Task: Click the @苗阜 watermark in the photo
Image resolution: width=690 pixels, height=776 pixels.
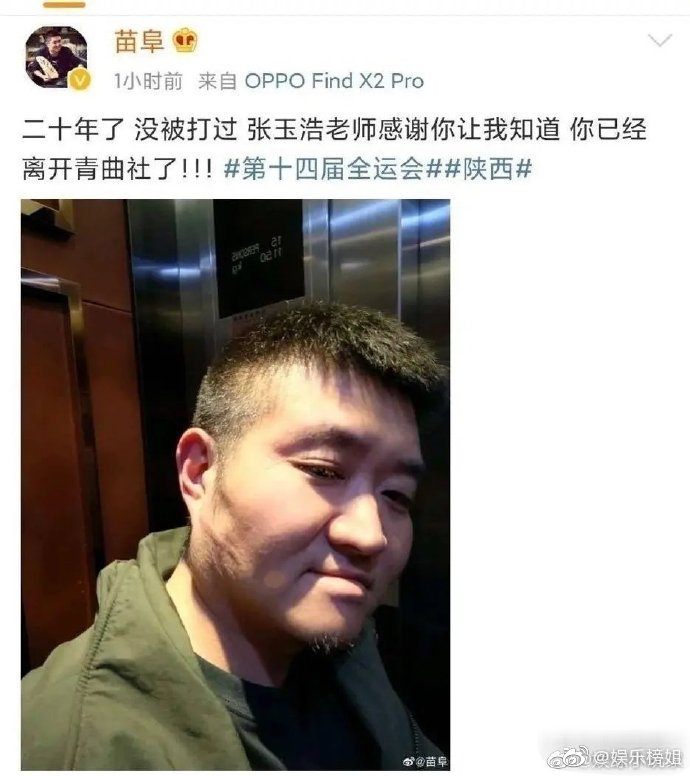Action: coord(432,762)
